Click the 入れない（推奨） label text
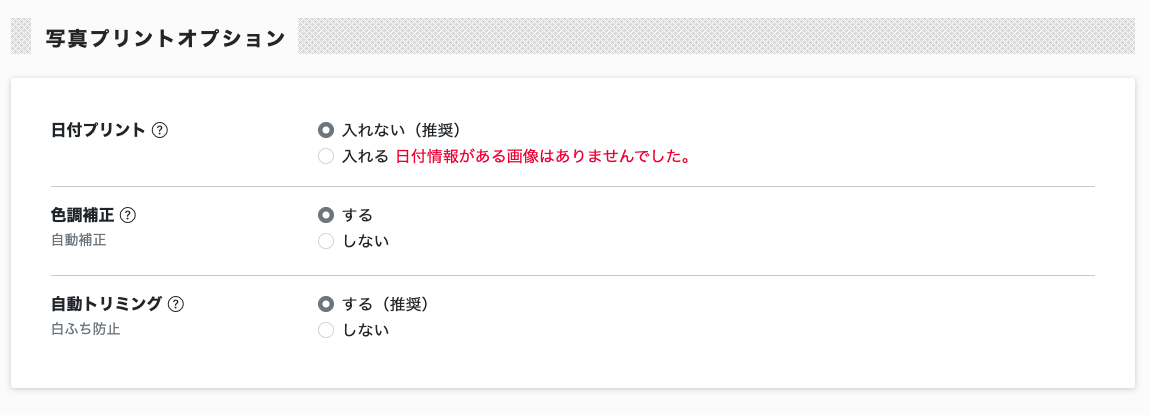The image size is (1150, 415). pos(401,130)
